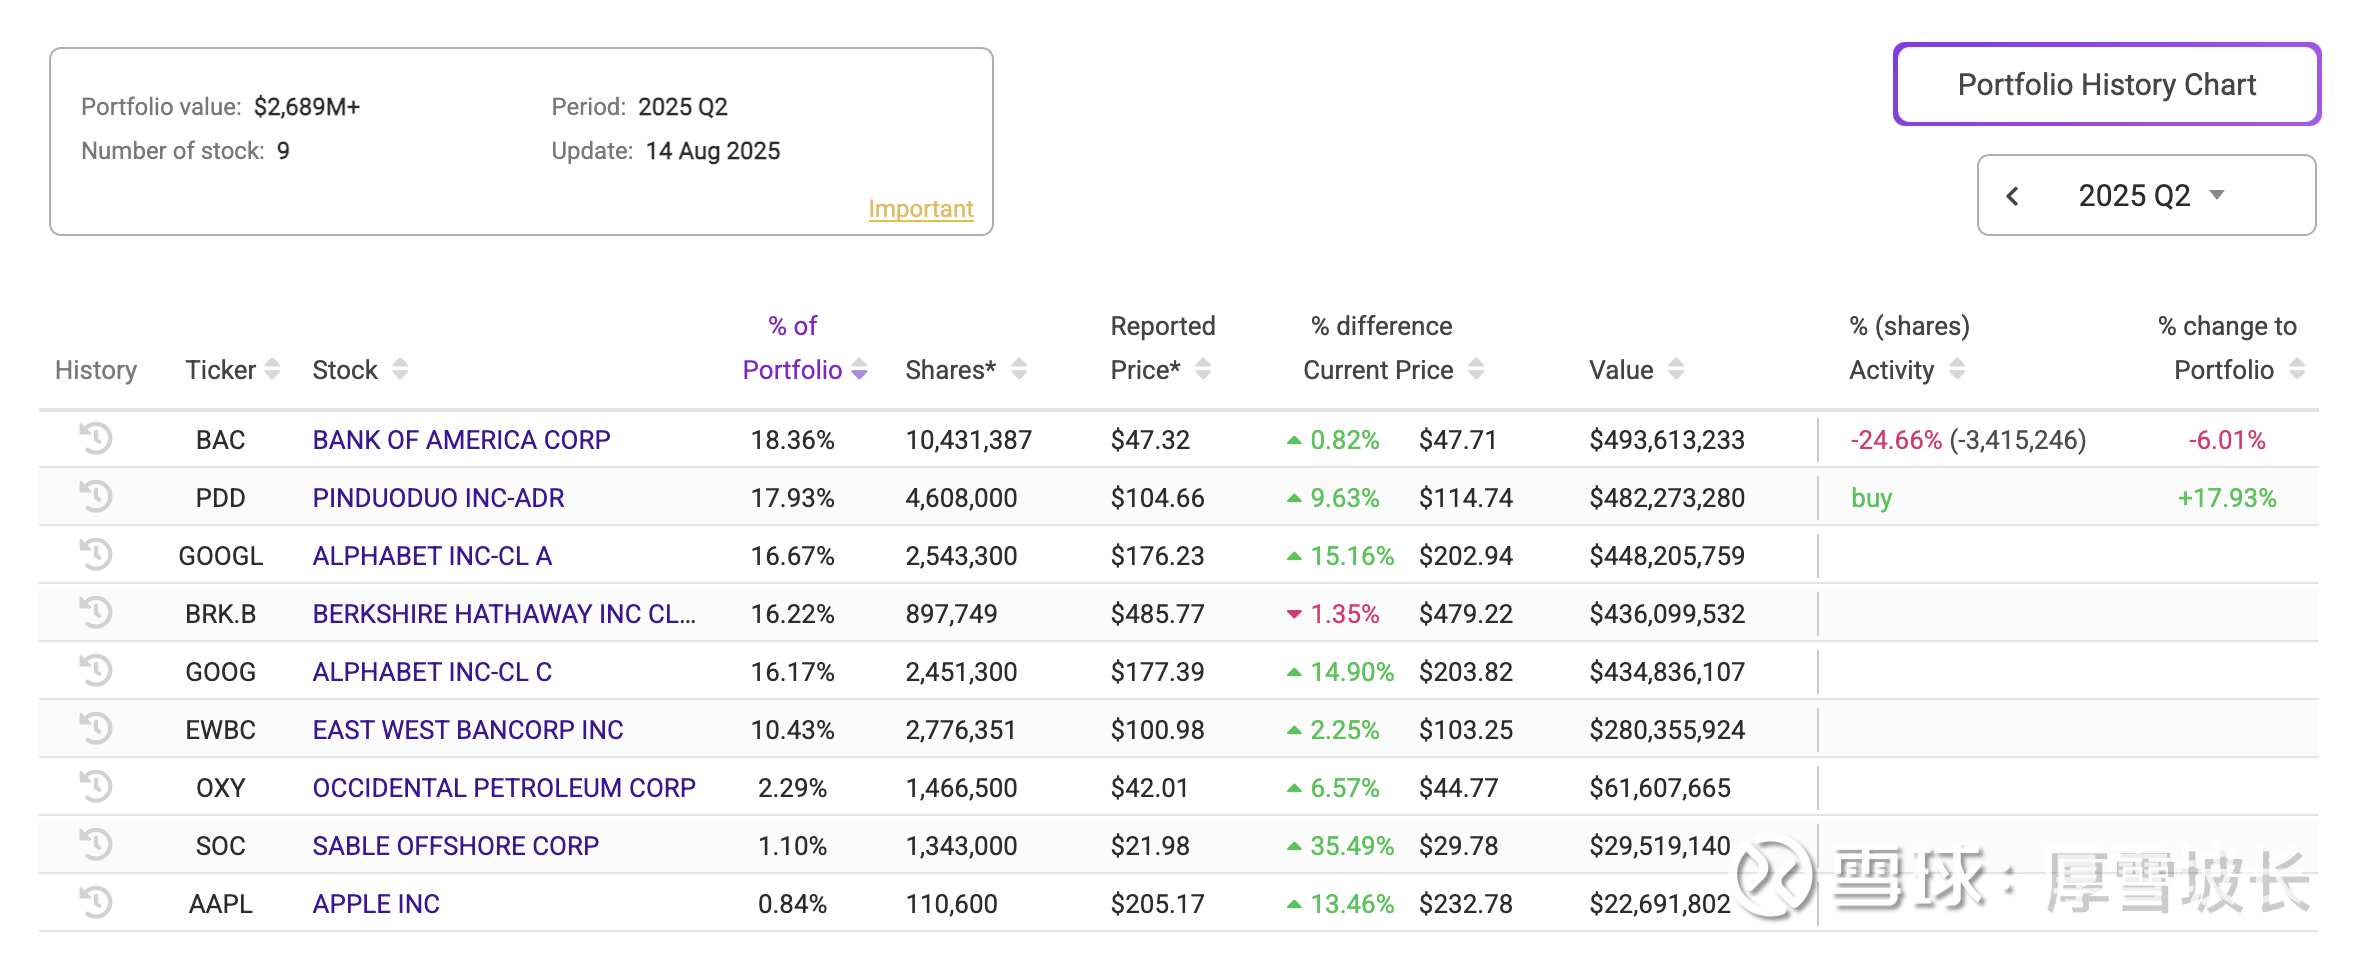Open history for the GOOGL row
Viewport: 2380px width, 954px height.
[x=96, y=554]
